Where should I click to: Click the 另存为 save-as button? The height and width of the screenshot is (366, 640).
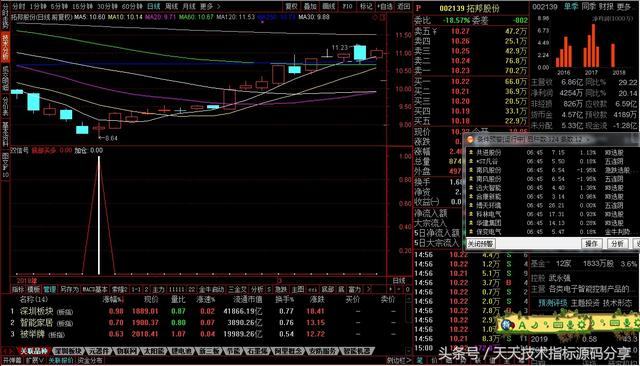click(69, 289)
